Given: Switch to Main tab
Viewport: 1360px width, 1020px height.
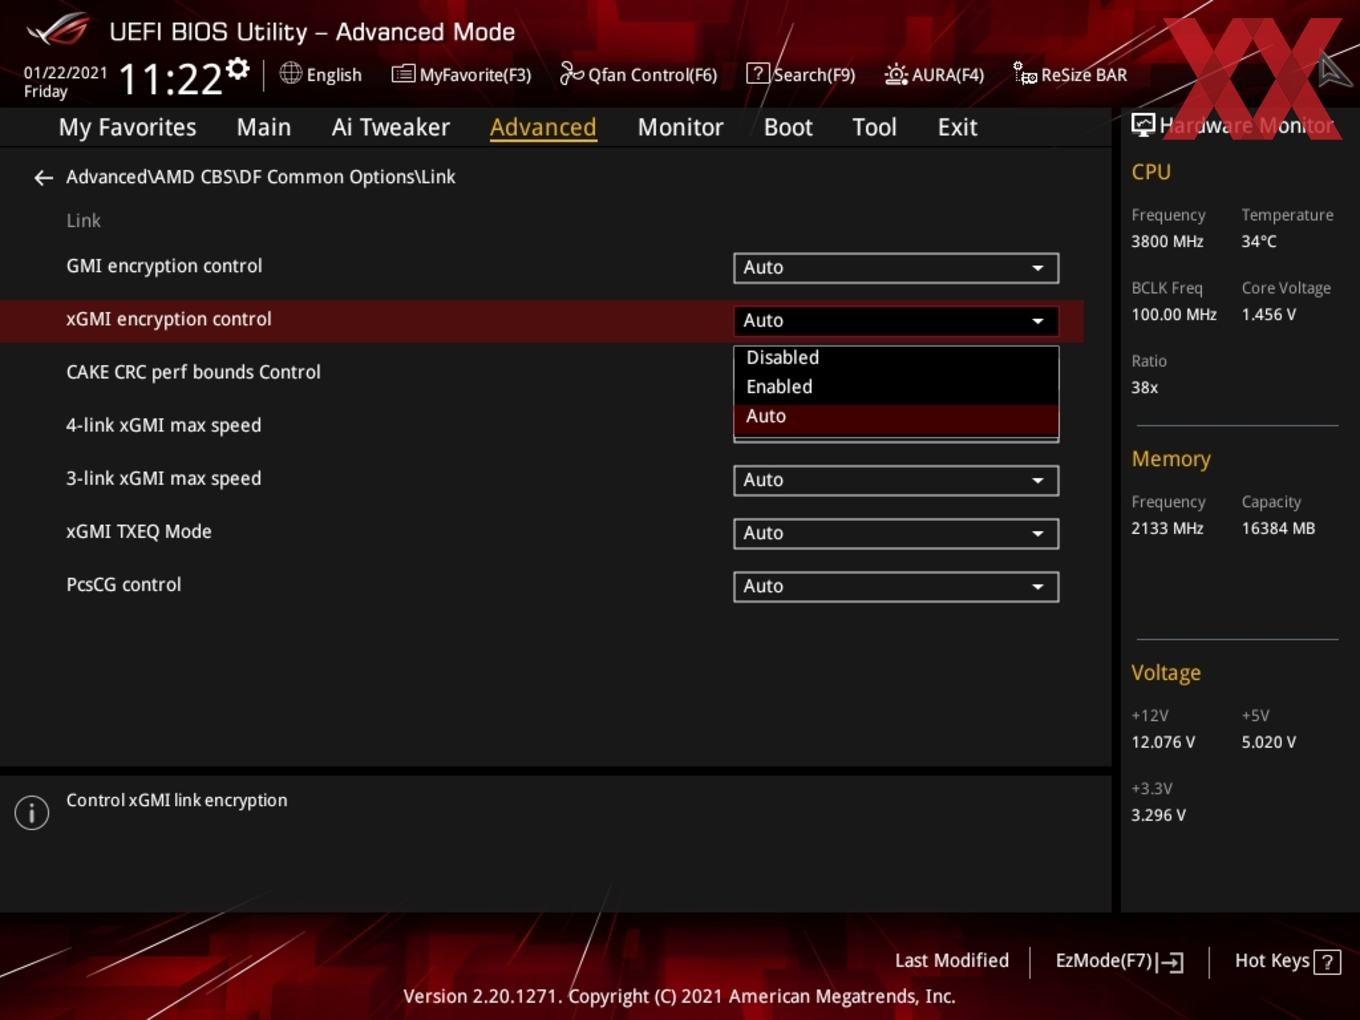Looking at the screenshot, I should click(x=264, y=128).
